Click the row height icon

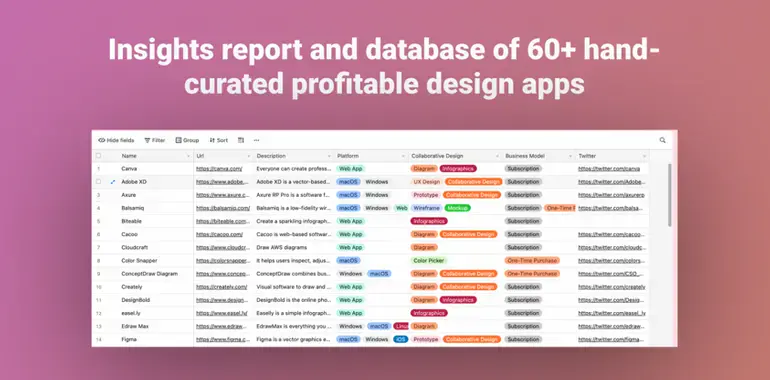tap(241, 140)
